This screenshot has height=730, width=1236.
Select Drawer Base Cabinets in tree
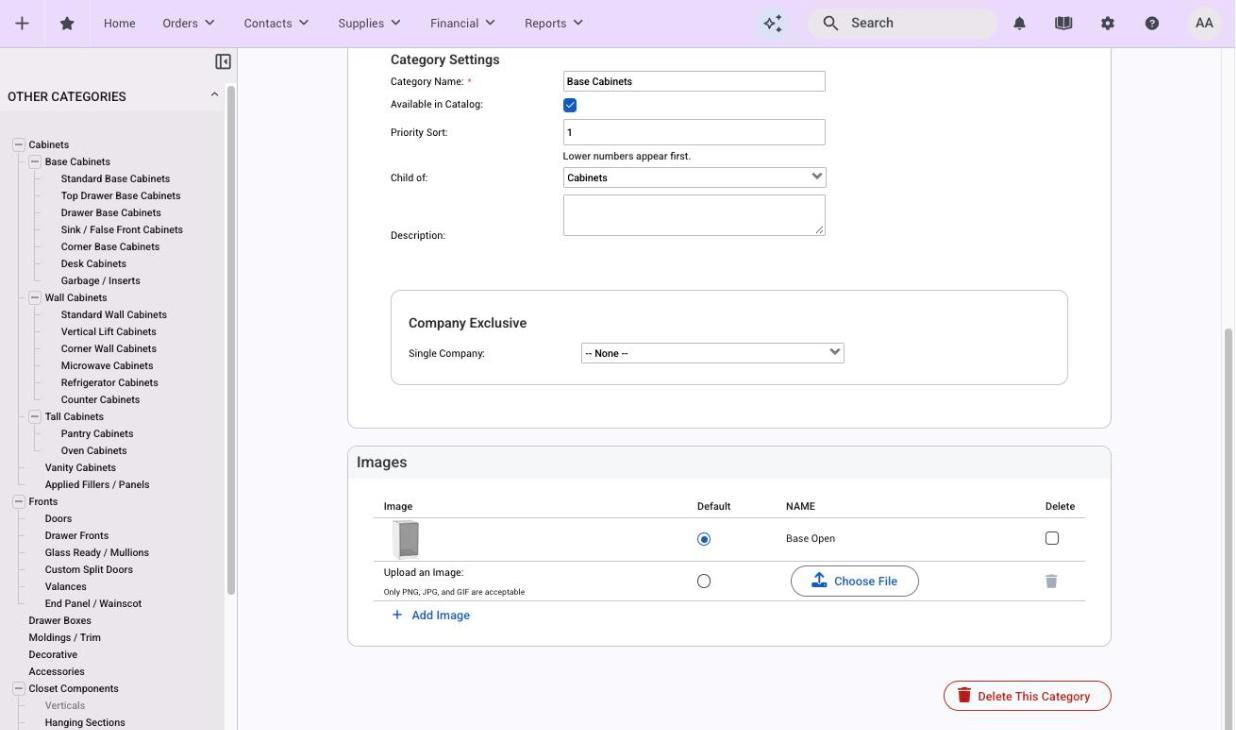[111, 213]
